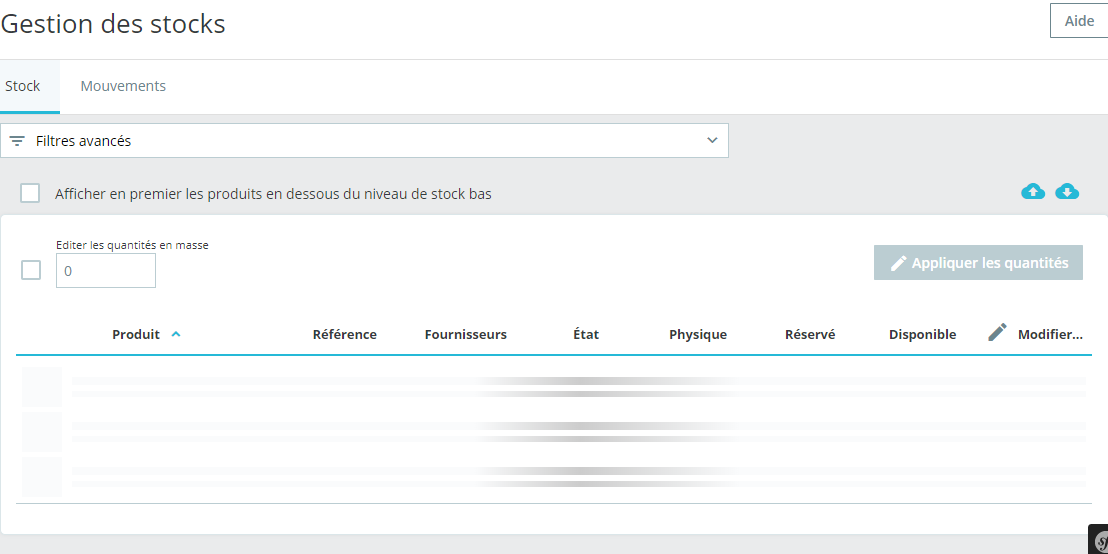Click the Produit sort arrow icon
The width and height of the screenshot is (1108, 554).
tap(176, 334)
